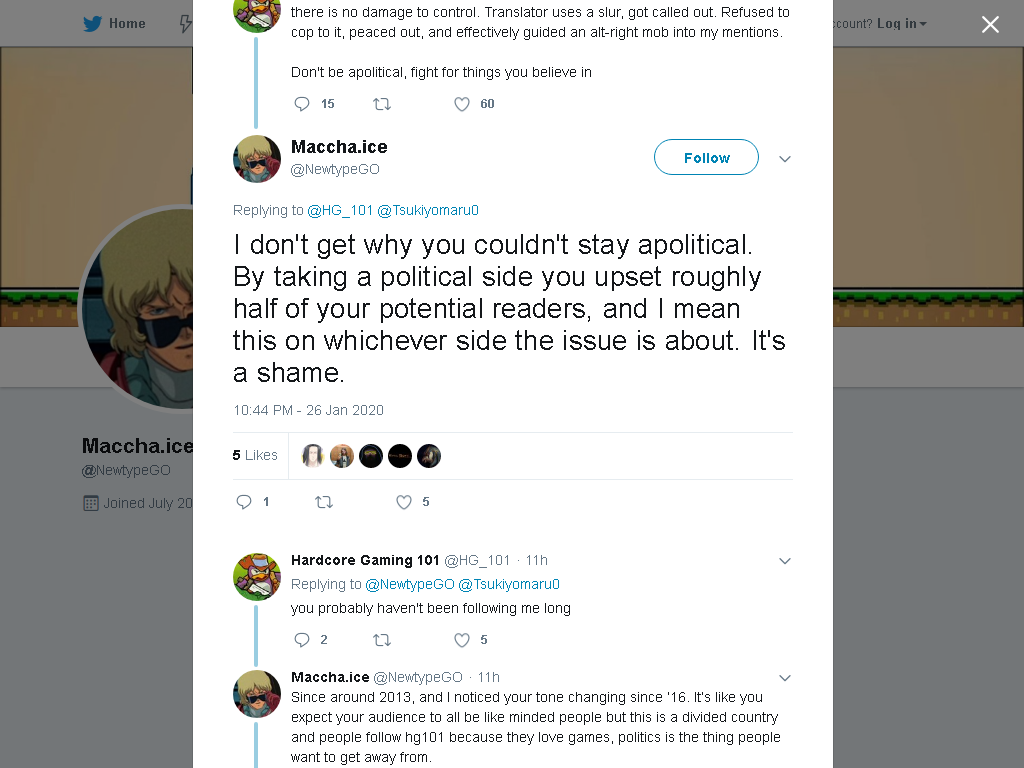Click the Twitter bird Home icon
This screenshot has width=1024, height=768.
(x=93, y=24)
